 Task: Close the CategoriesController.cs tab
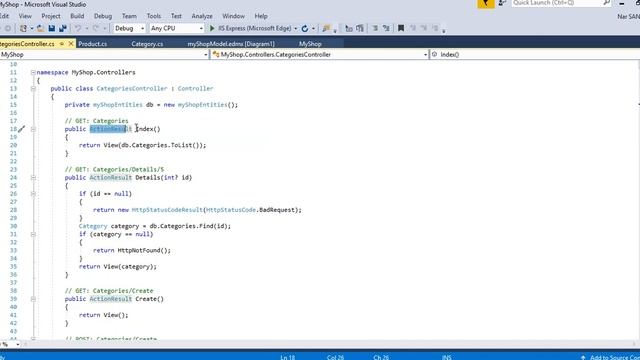click(x=71, y=43)
